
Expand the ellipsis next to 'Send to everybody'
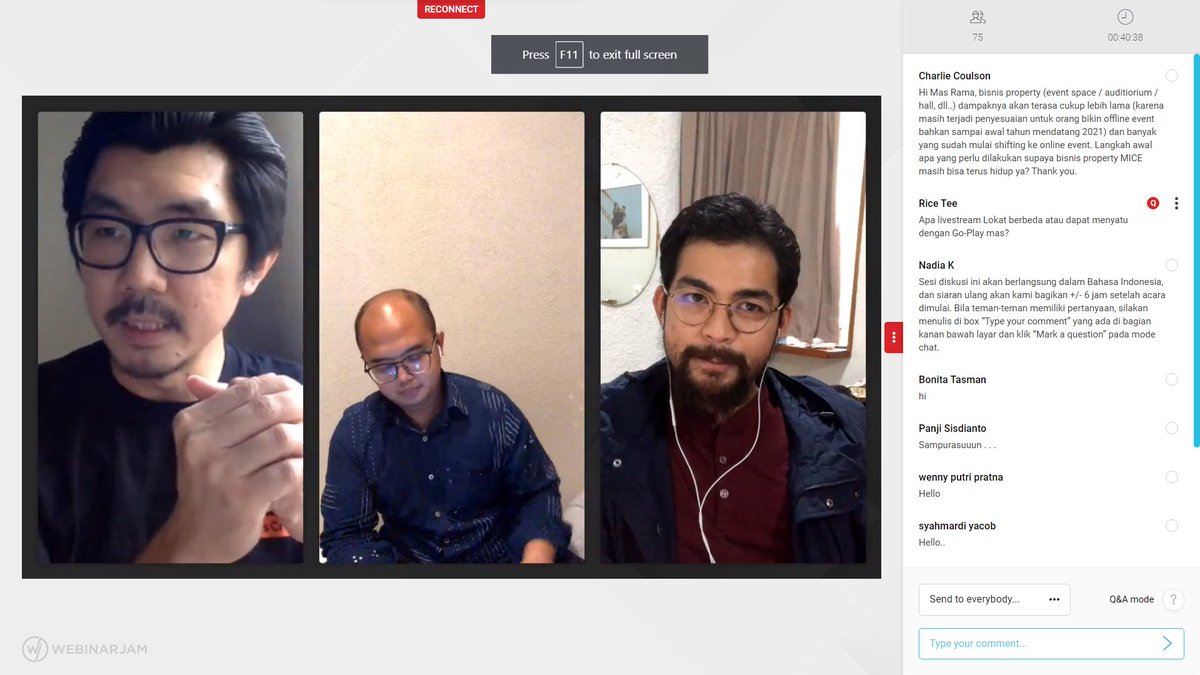[1054, 599]
